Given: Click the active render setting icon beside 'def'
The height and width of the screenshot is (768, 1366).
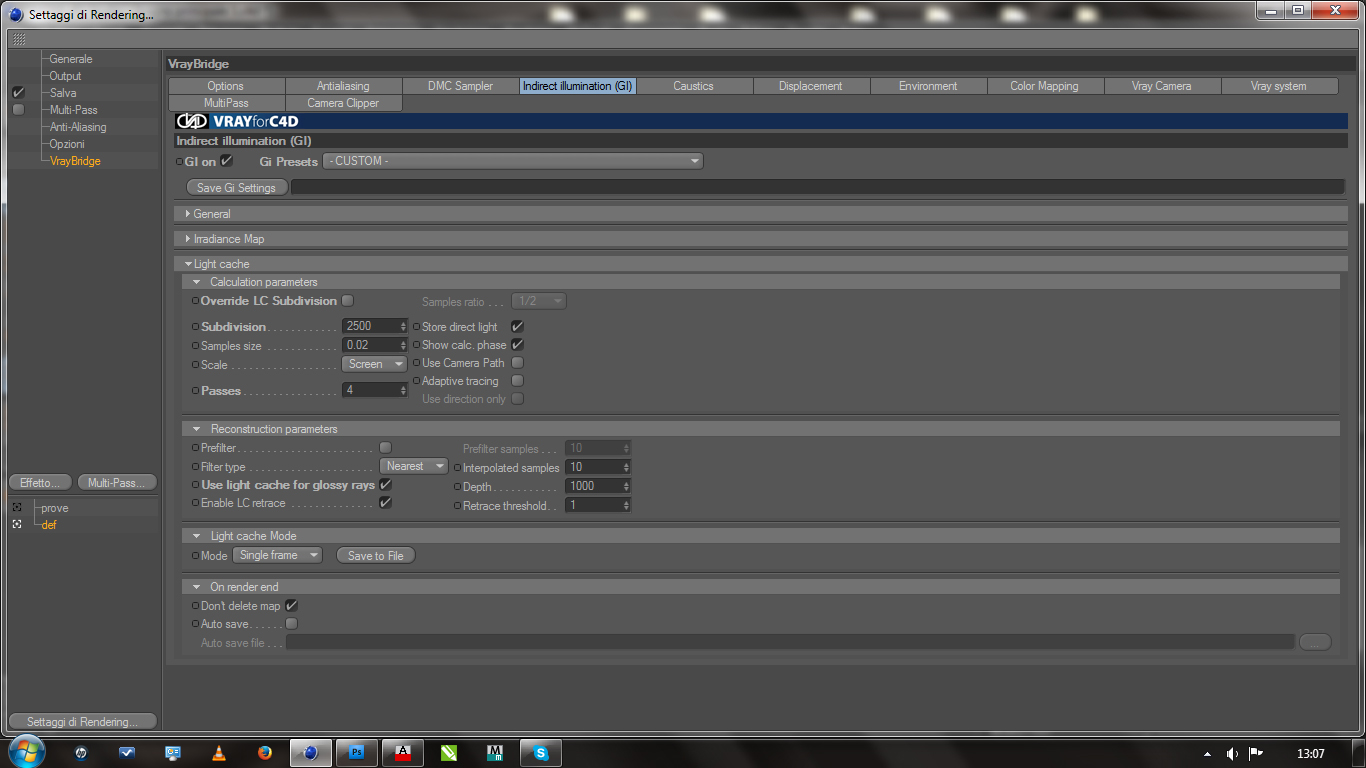Looking at the screenshot, I should [x=17, y=524].
